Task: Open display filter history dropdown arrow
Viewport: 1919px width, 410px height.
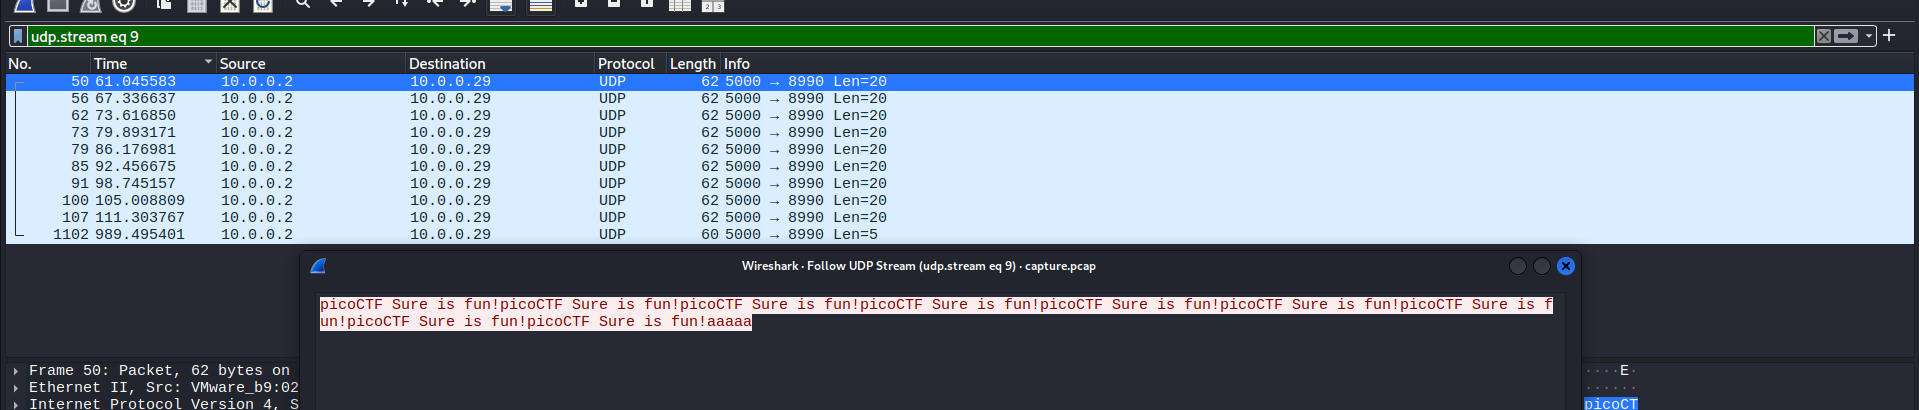Action: click(1868, 36)
